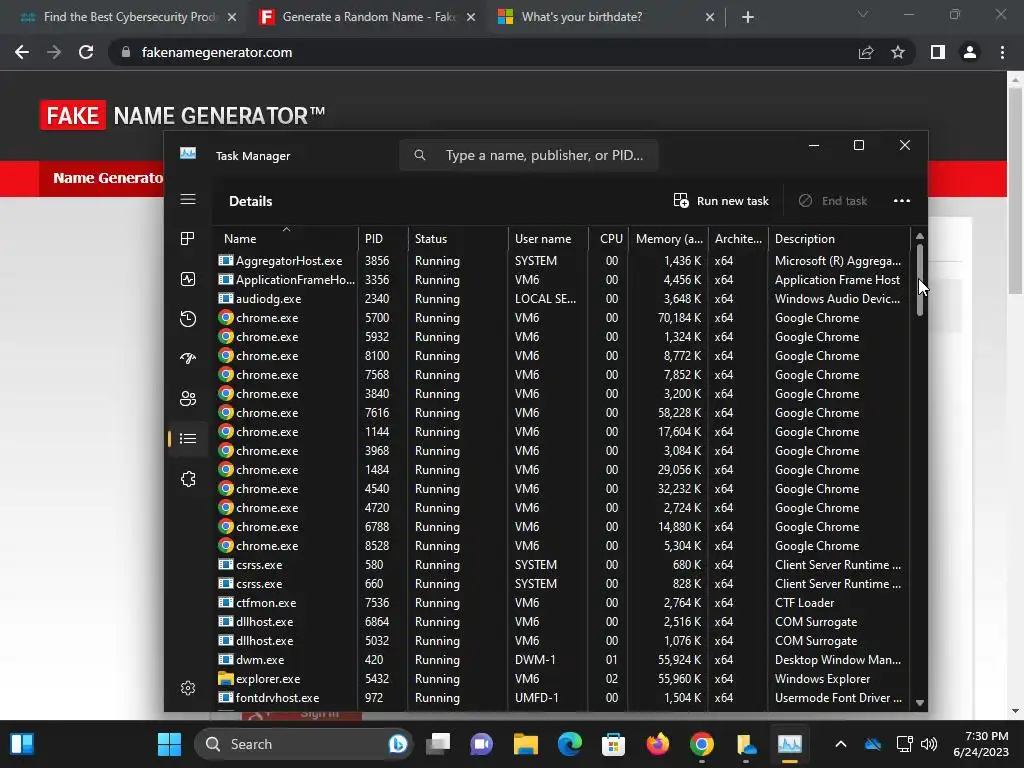Sort by the PID column header
Image resolution: width=1024 pixels, height=768 pixels.
(x=383, y=238)
